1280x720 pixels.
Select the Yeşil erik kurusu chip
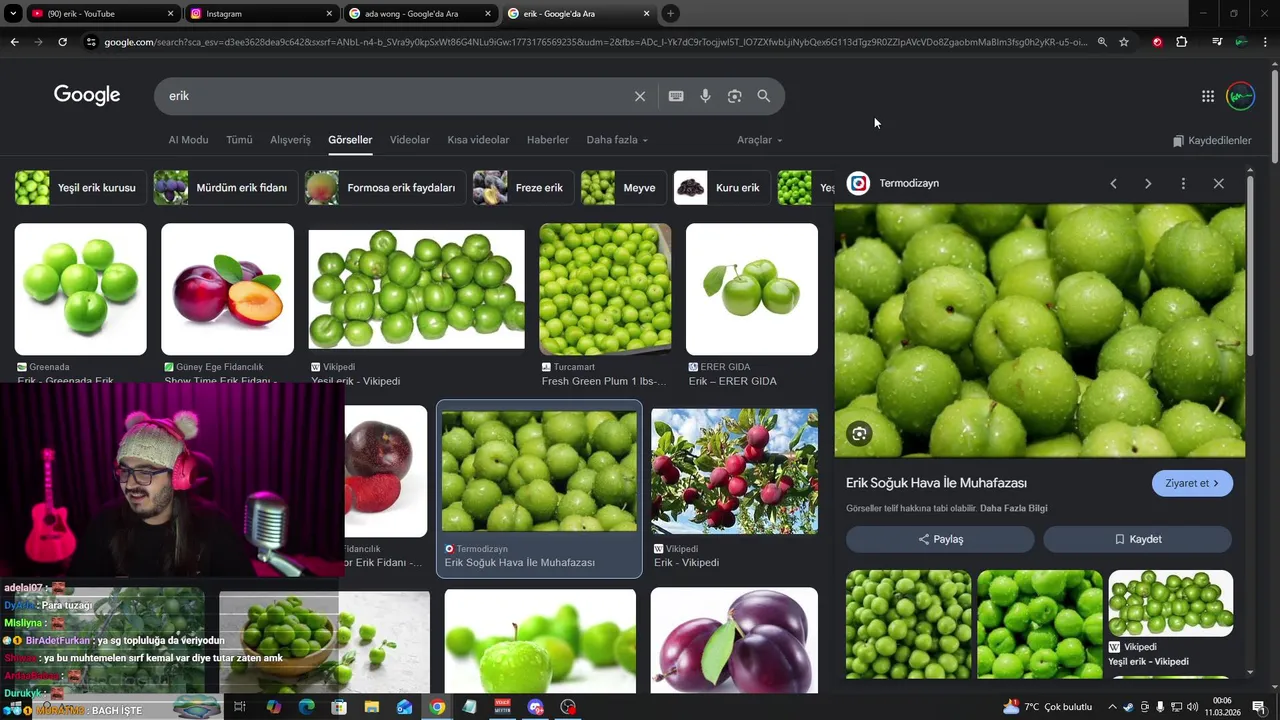click(x=80, y=188)
